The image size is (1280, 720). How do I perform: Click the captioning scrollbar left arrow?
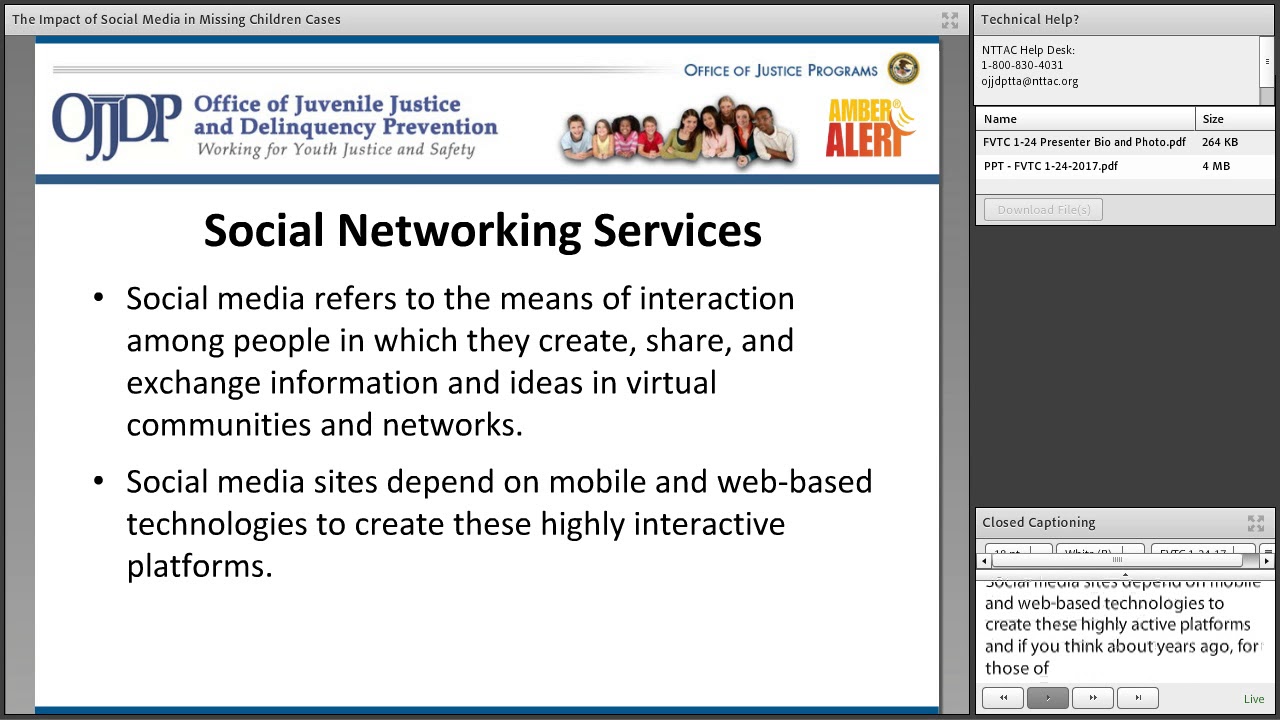(984, 561)
